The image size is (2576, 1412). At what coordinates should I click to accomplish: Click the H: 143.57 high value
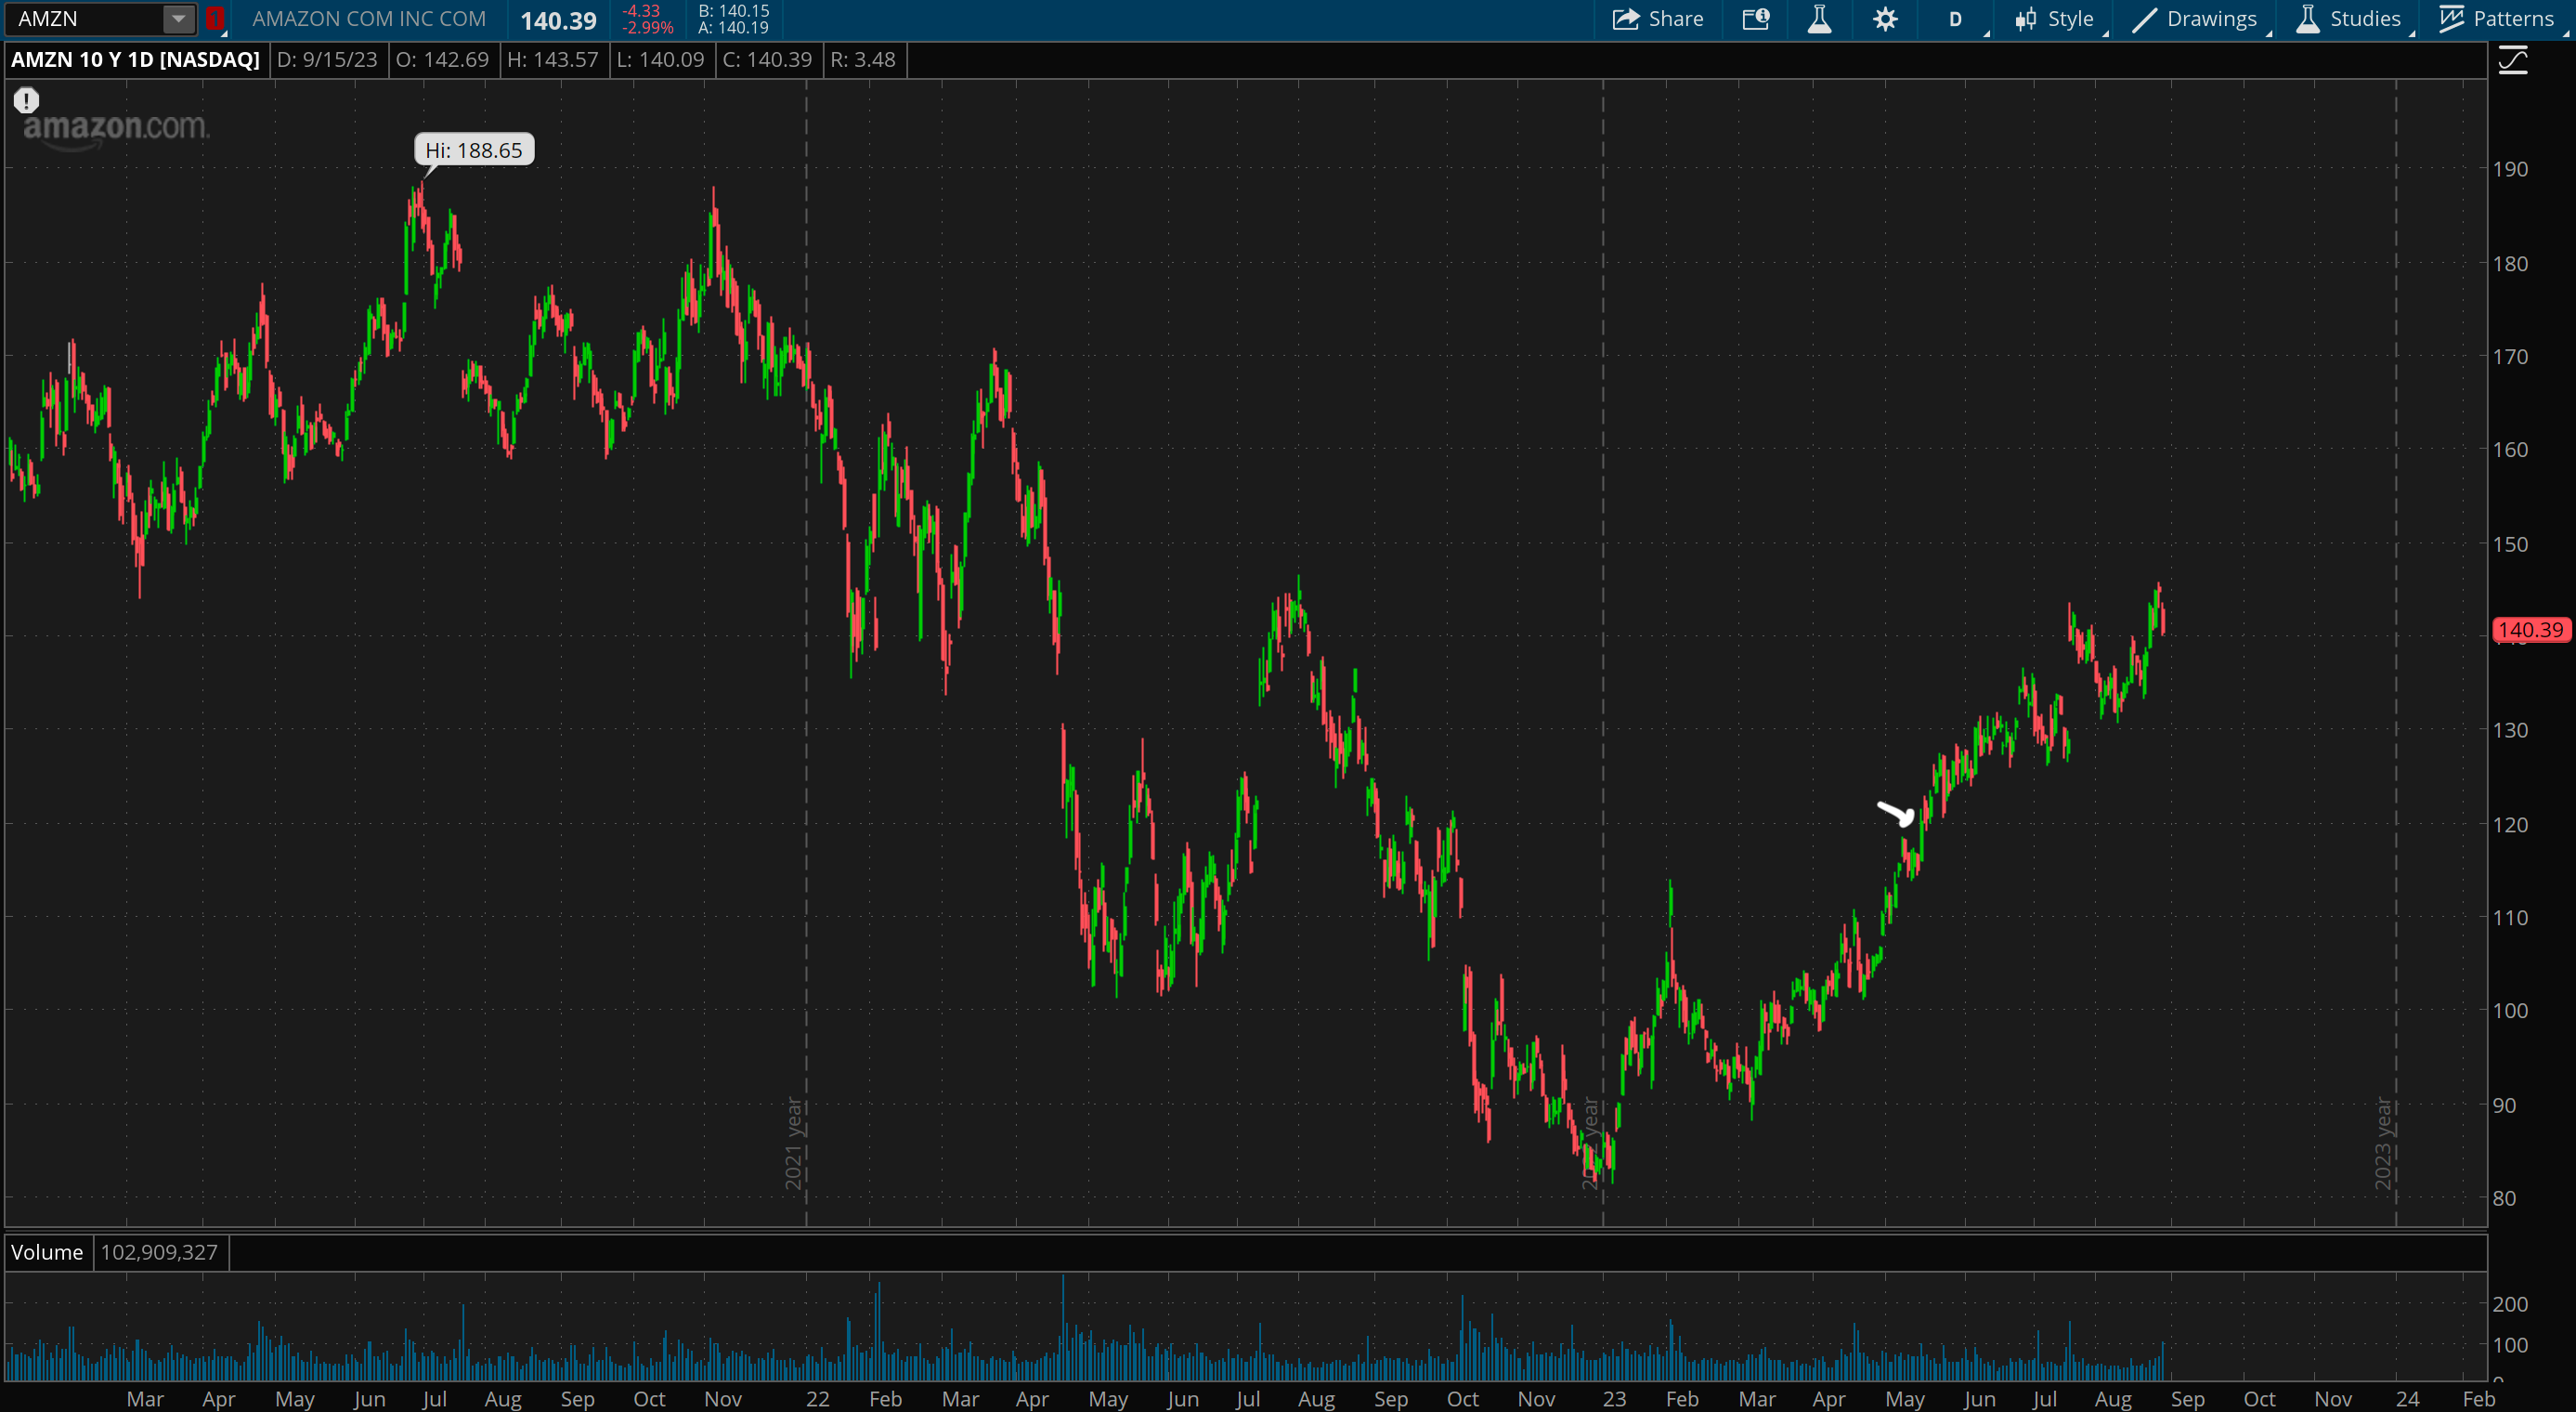click(552, 60)
